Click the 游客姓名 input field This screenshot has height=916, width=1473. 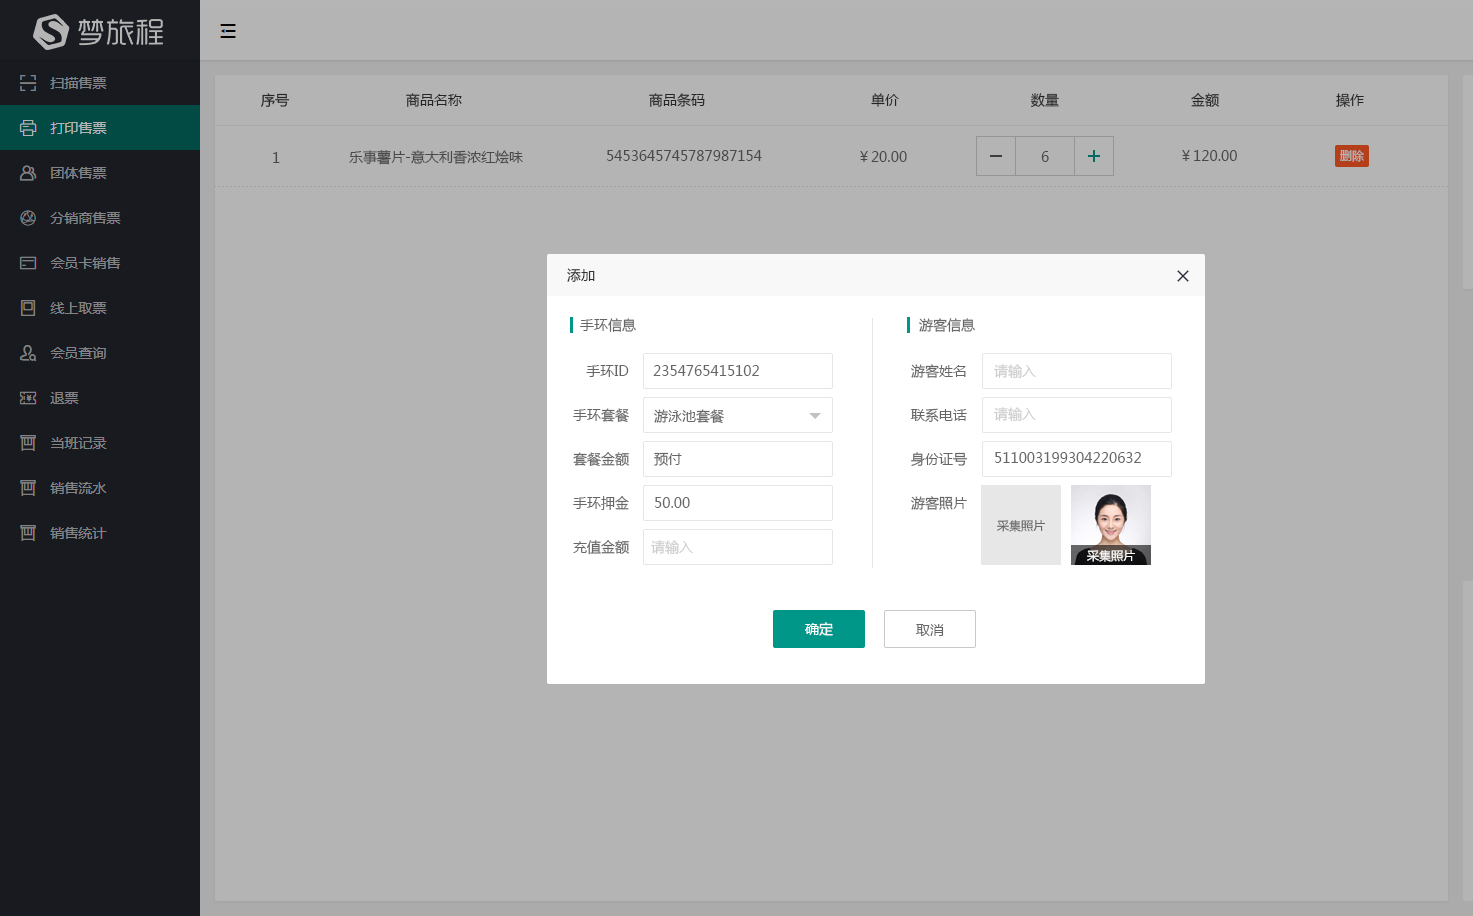[x=1076, y=371]
